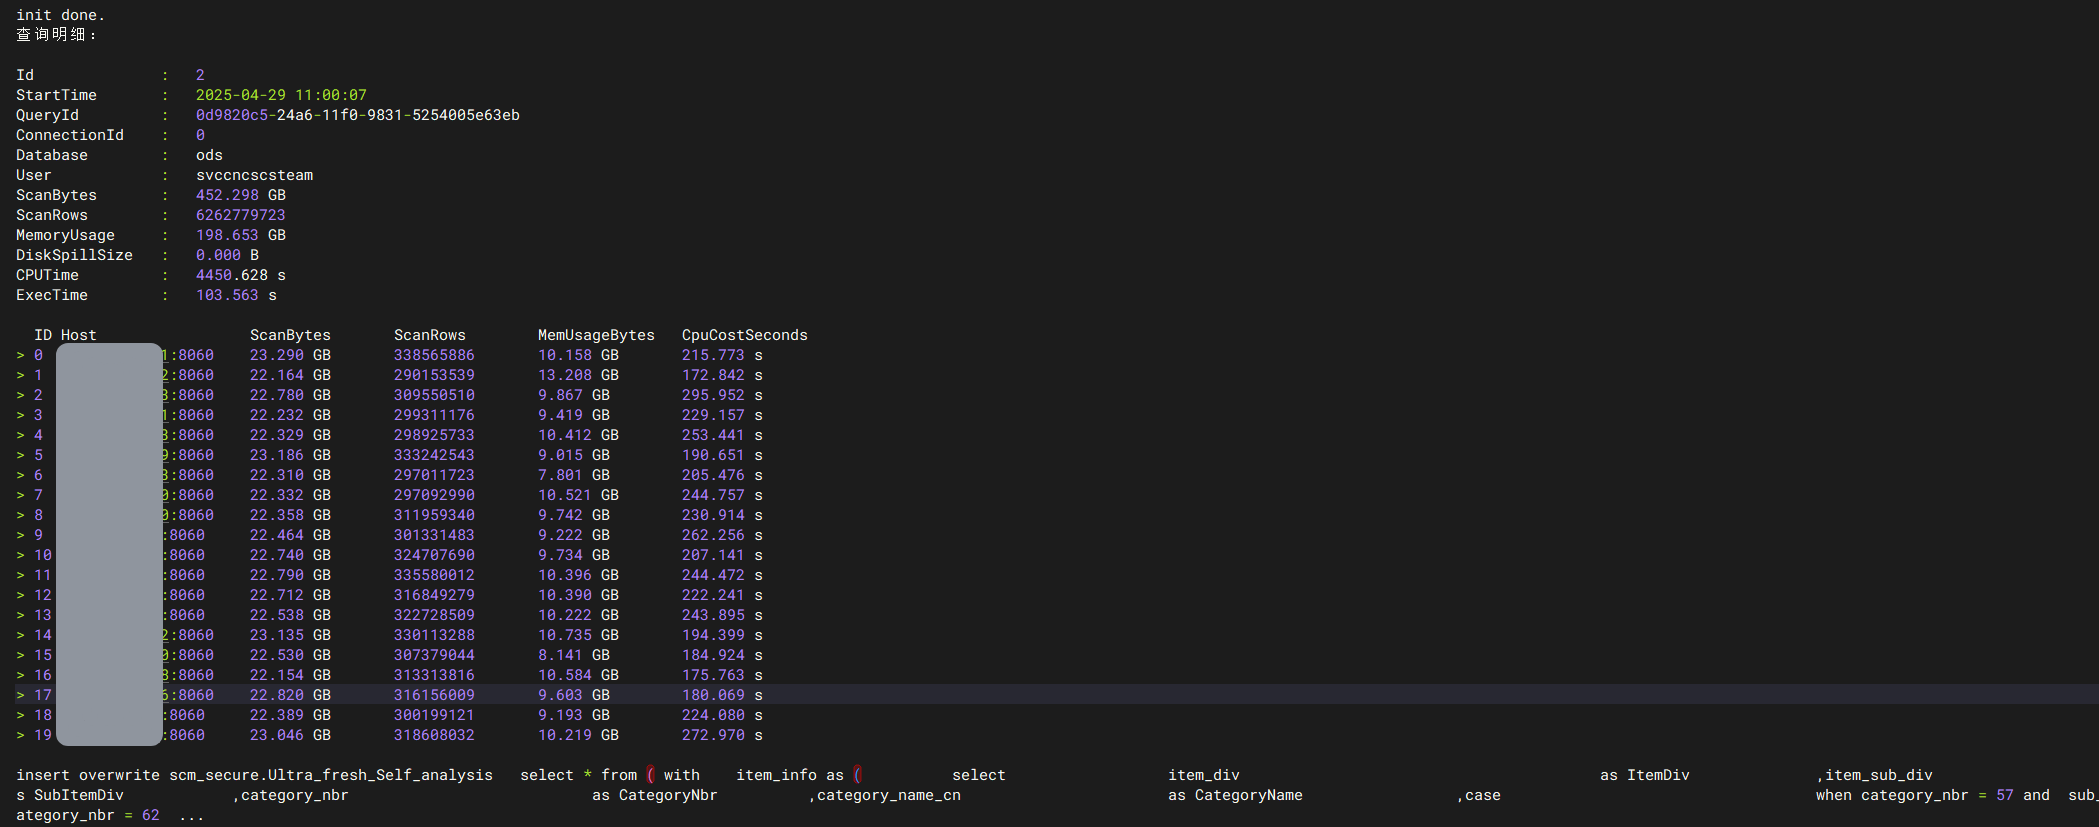Click the 查询明细 heading line

pos(57,35)
